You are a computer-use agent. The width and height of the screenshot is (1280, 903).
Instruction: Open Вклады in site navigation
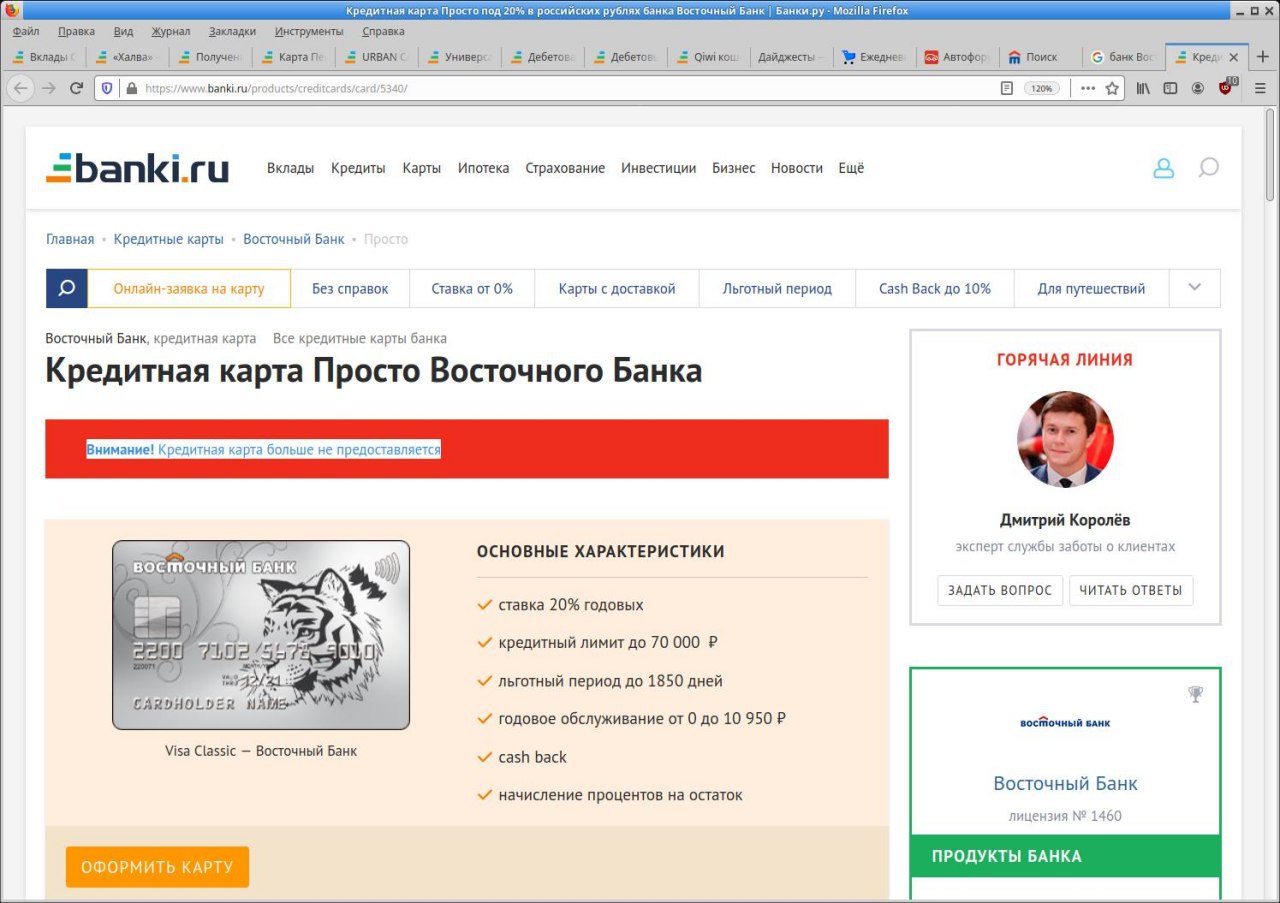pyautogui.click(x=290, y=168)
